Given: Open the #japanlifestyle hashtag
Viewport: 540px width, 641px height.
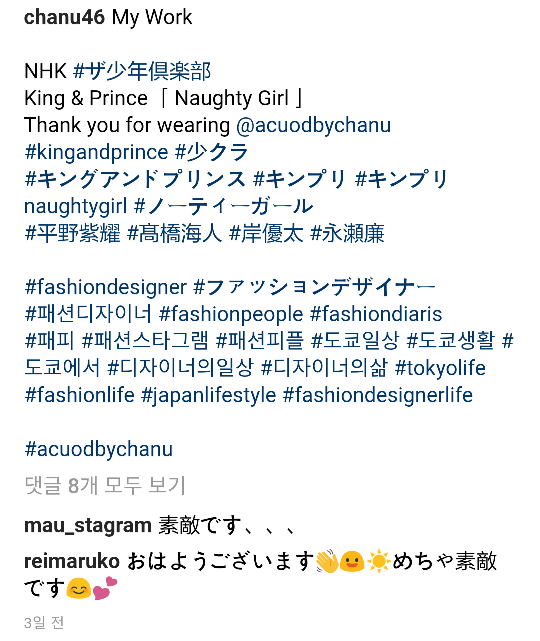Looking at the screenshot, I should pyautogui.click(x=208, y=395).
